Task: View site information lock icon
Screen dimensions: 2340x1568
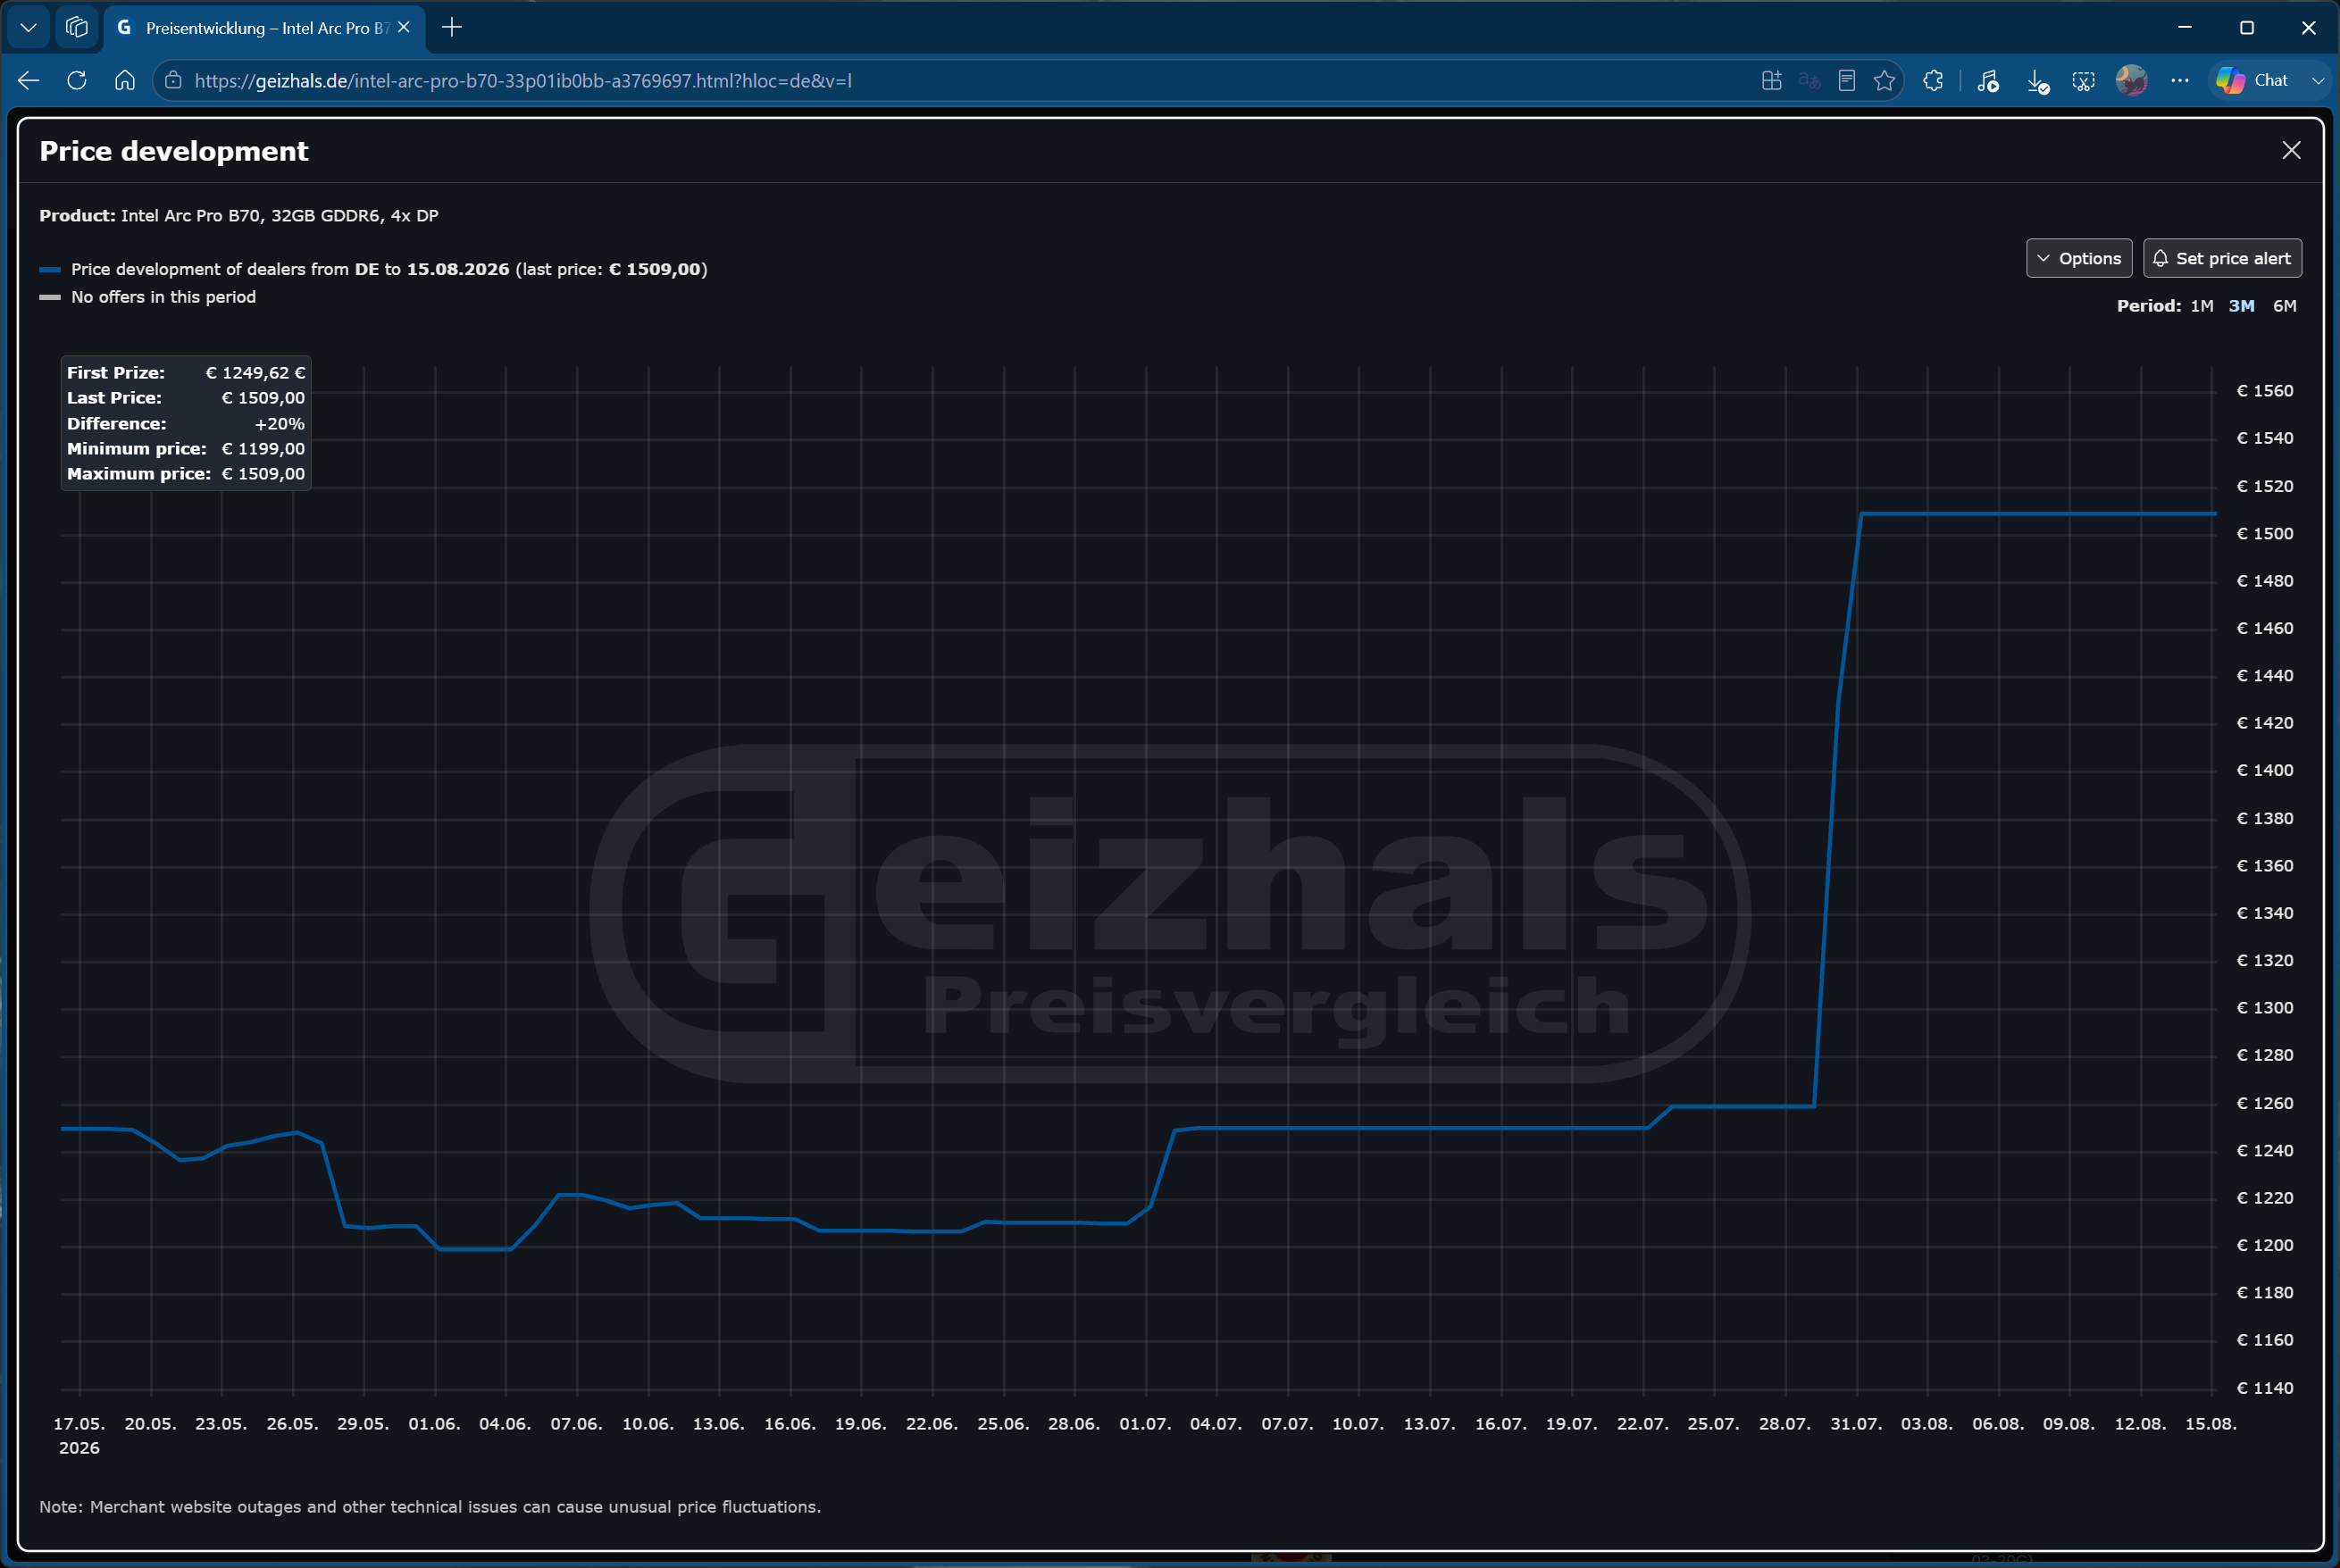Action: pos(173,81)
